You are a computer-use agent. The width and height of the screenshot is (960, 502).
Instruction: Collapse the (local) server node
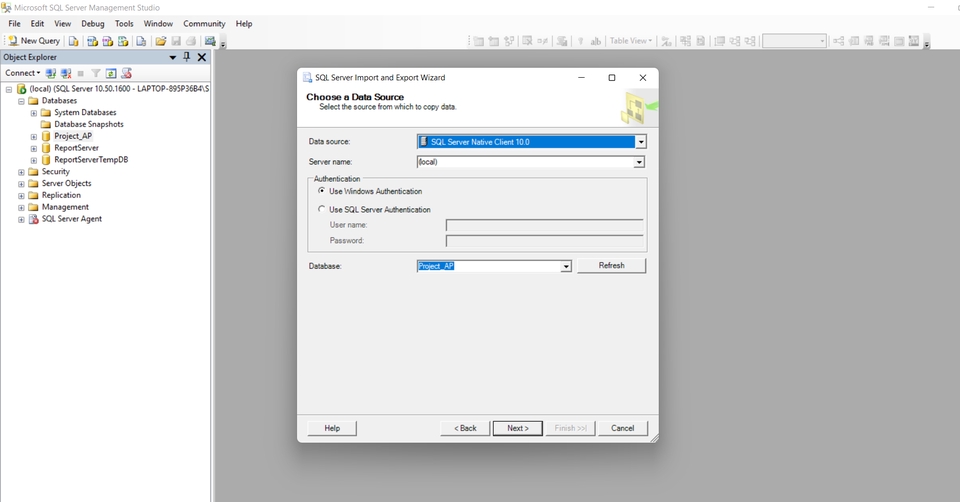tap(9, 89)
